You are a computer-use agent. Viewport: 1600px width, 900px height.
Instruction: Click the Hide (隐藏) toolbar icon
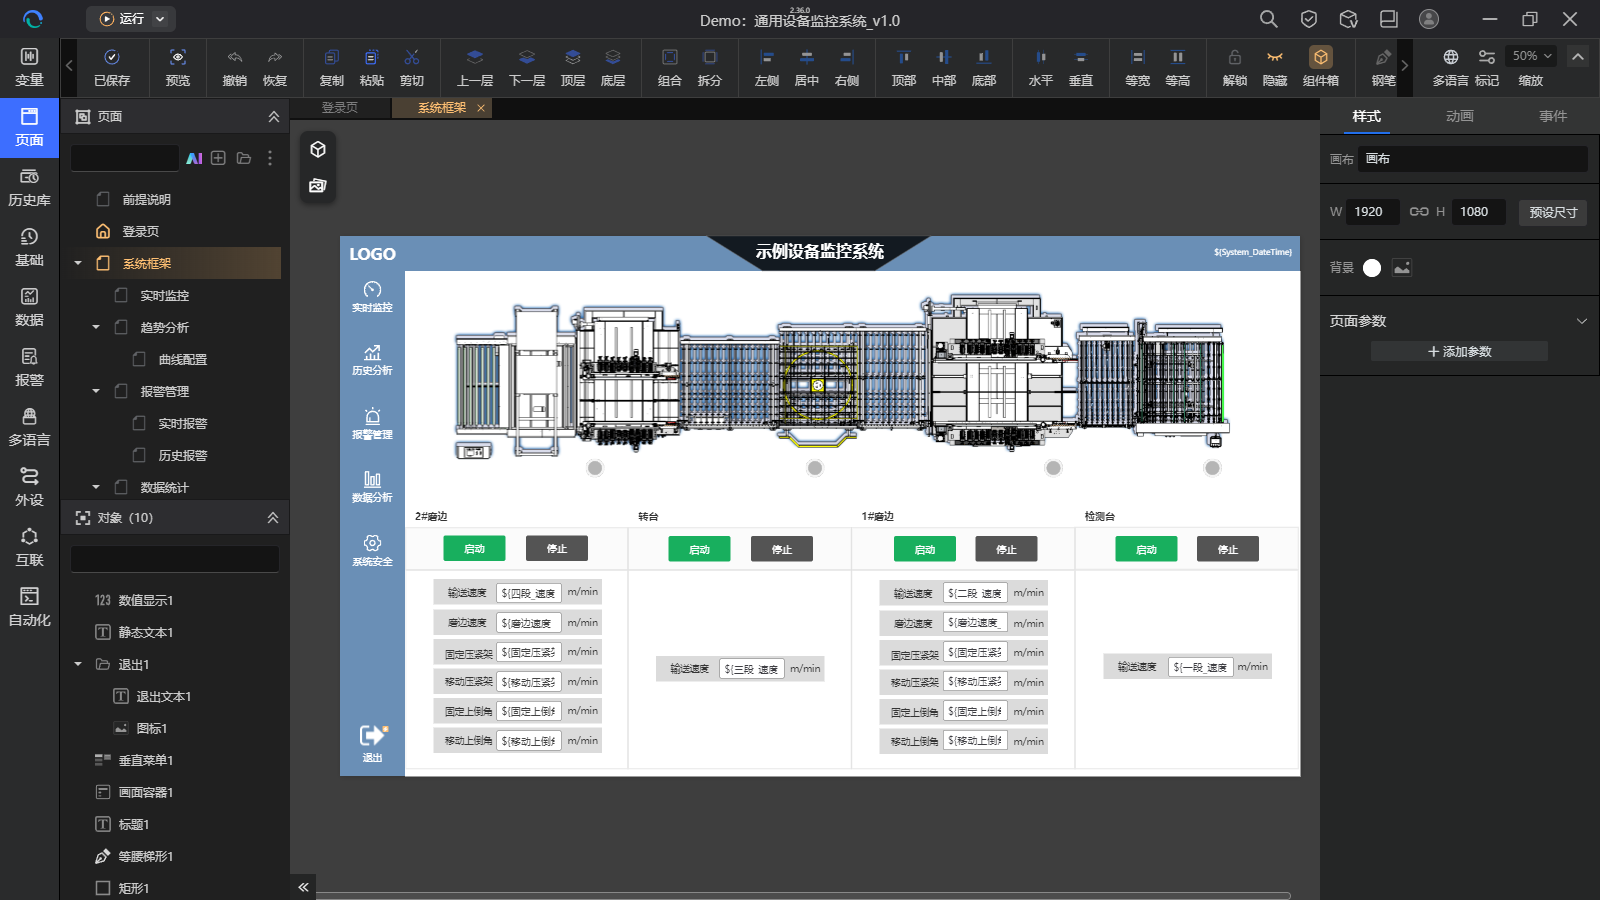point(1274,67)
